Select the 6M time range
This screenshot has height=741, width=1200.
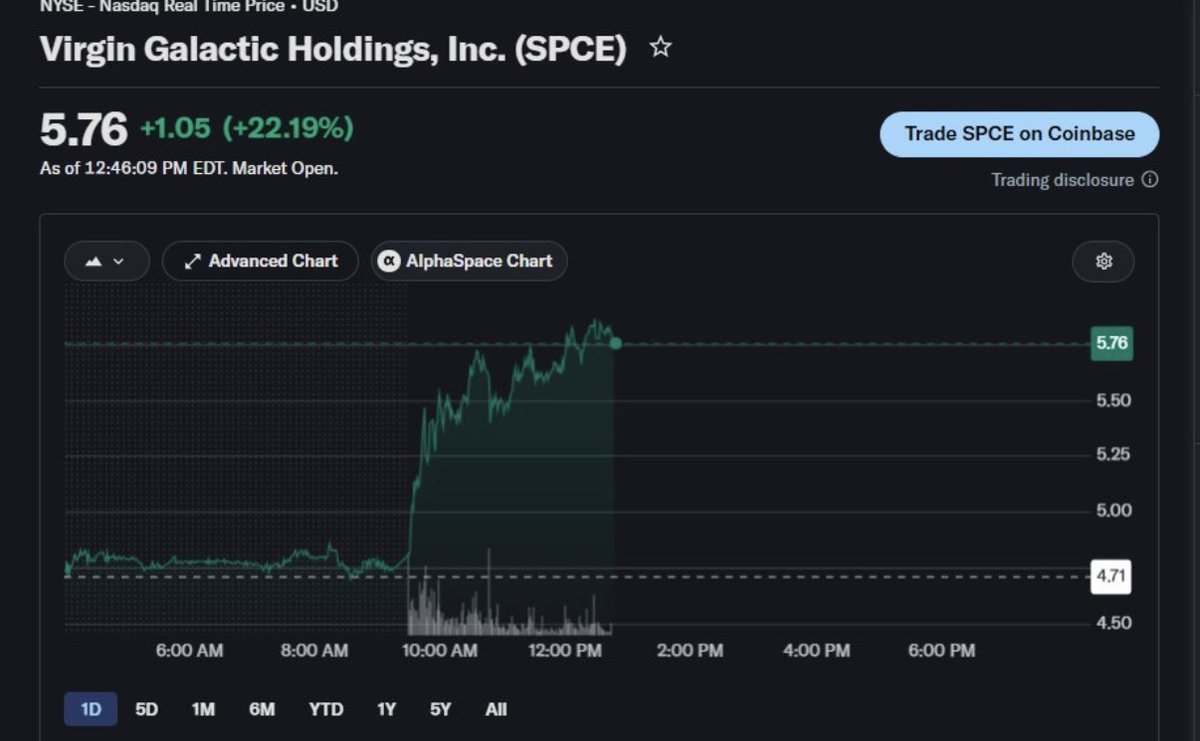[x=262, y=709]
